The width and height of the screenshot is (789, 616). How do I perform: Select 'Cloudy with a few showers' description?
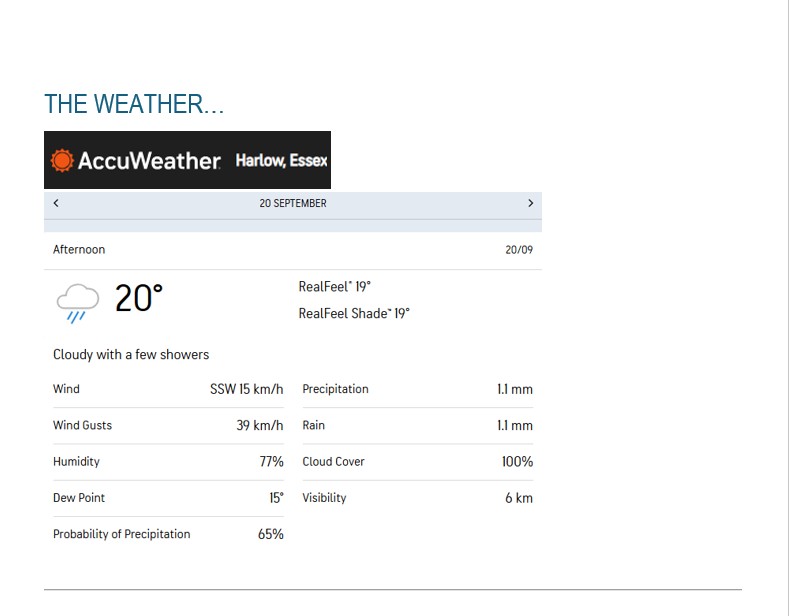131,355
